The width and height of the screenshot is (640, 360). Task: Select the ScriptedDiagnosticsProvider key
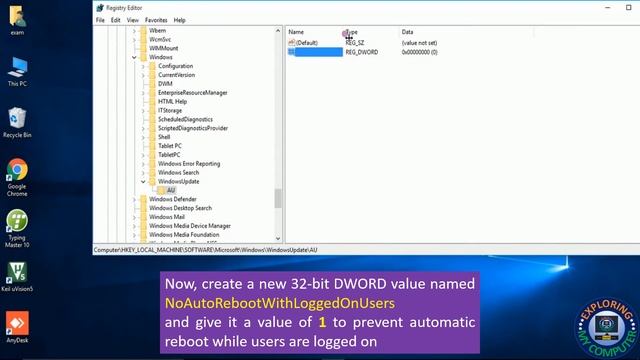click(193, 128)
